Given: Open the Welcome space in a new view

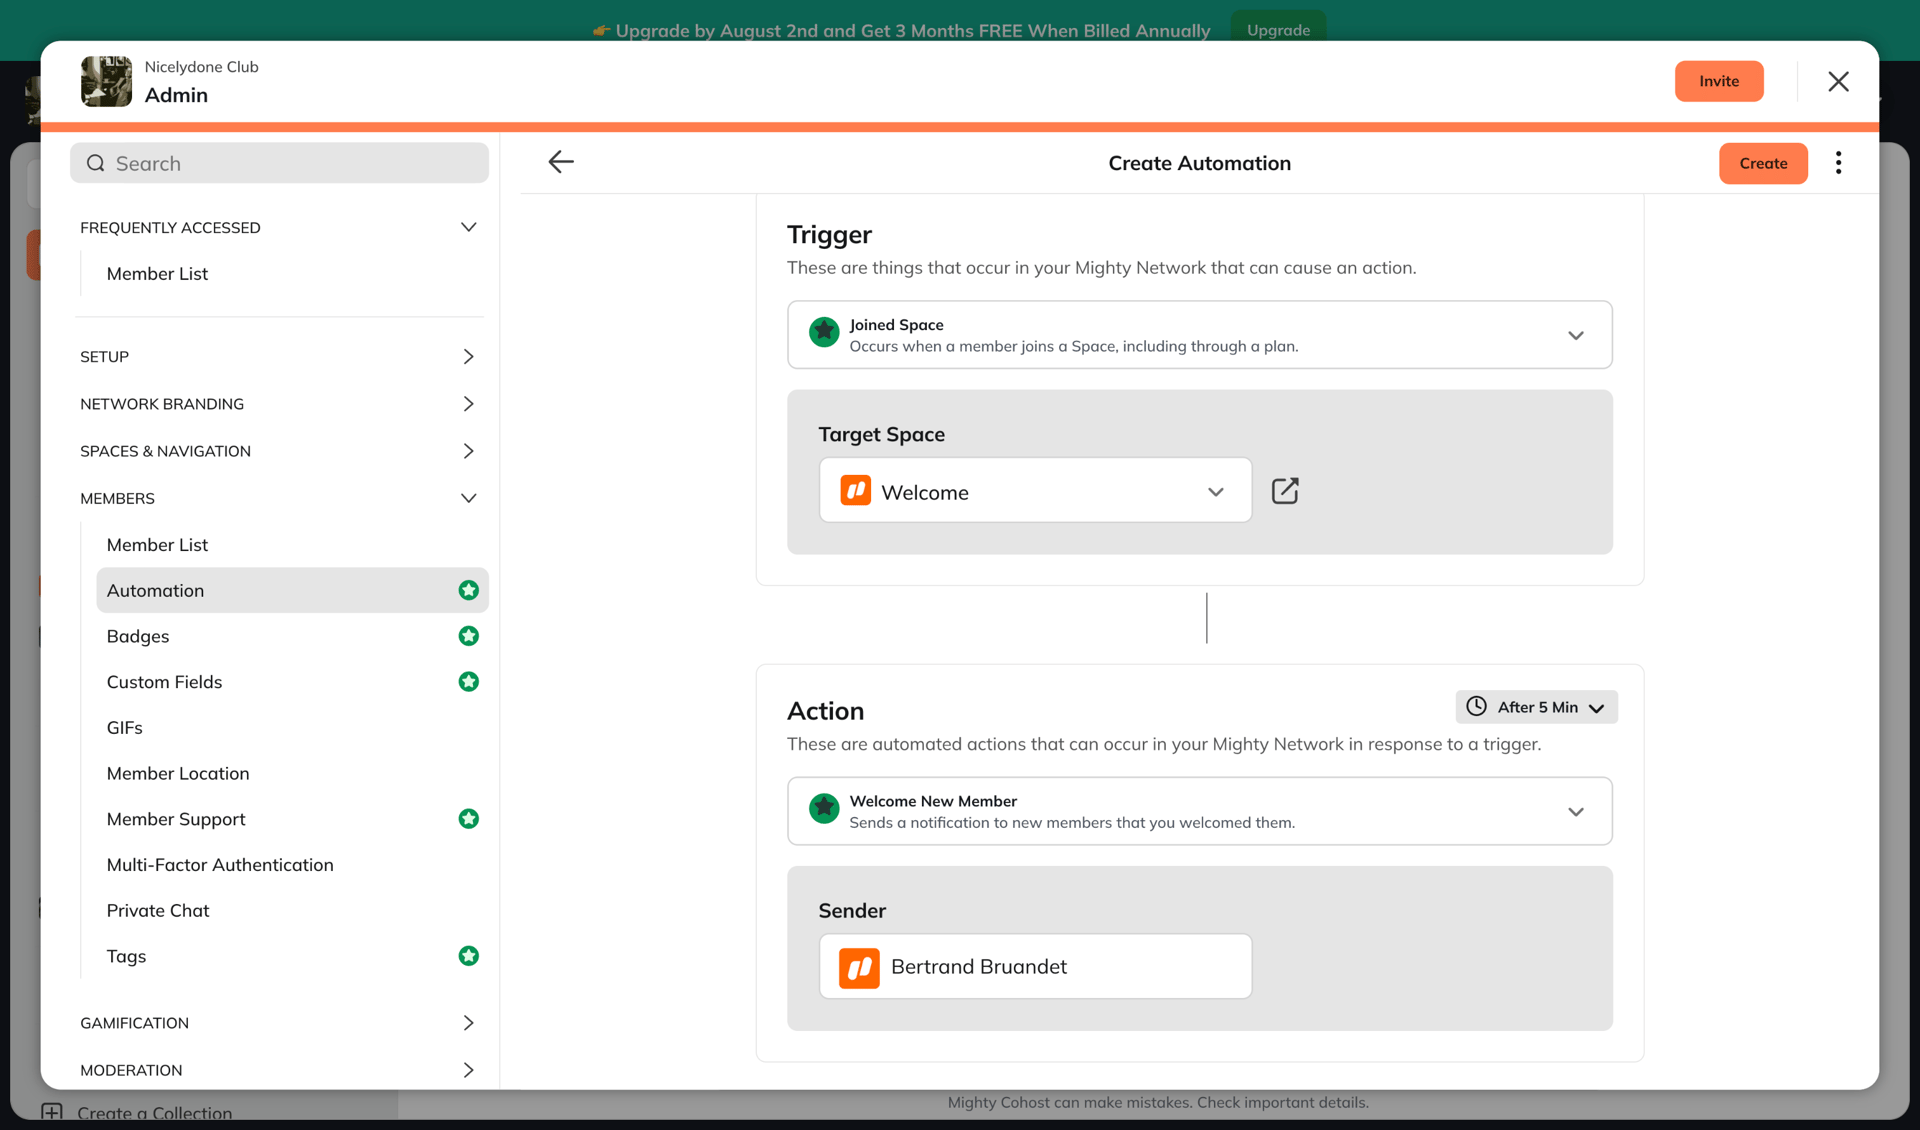Looking at the screenshot, I should pyautogui.click(x=1285, y=490).
